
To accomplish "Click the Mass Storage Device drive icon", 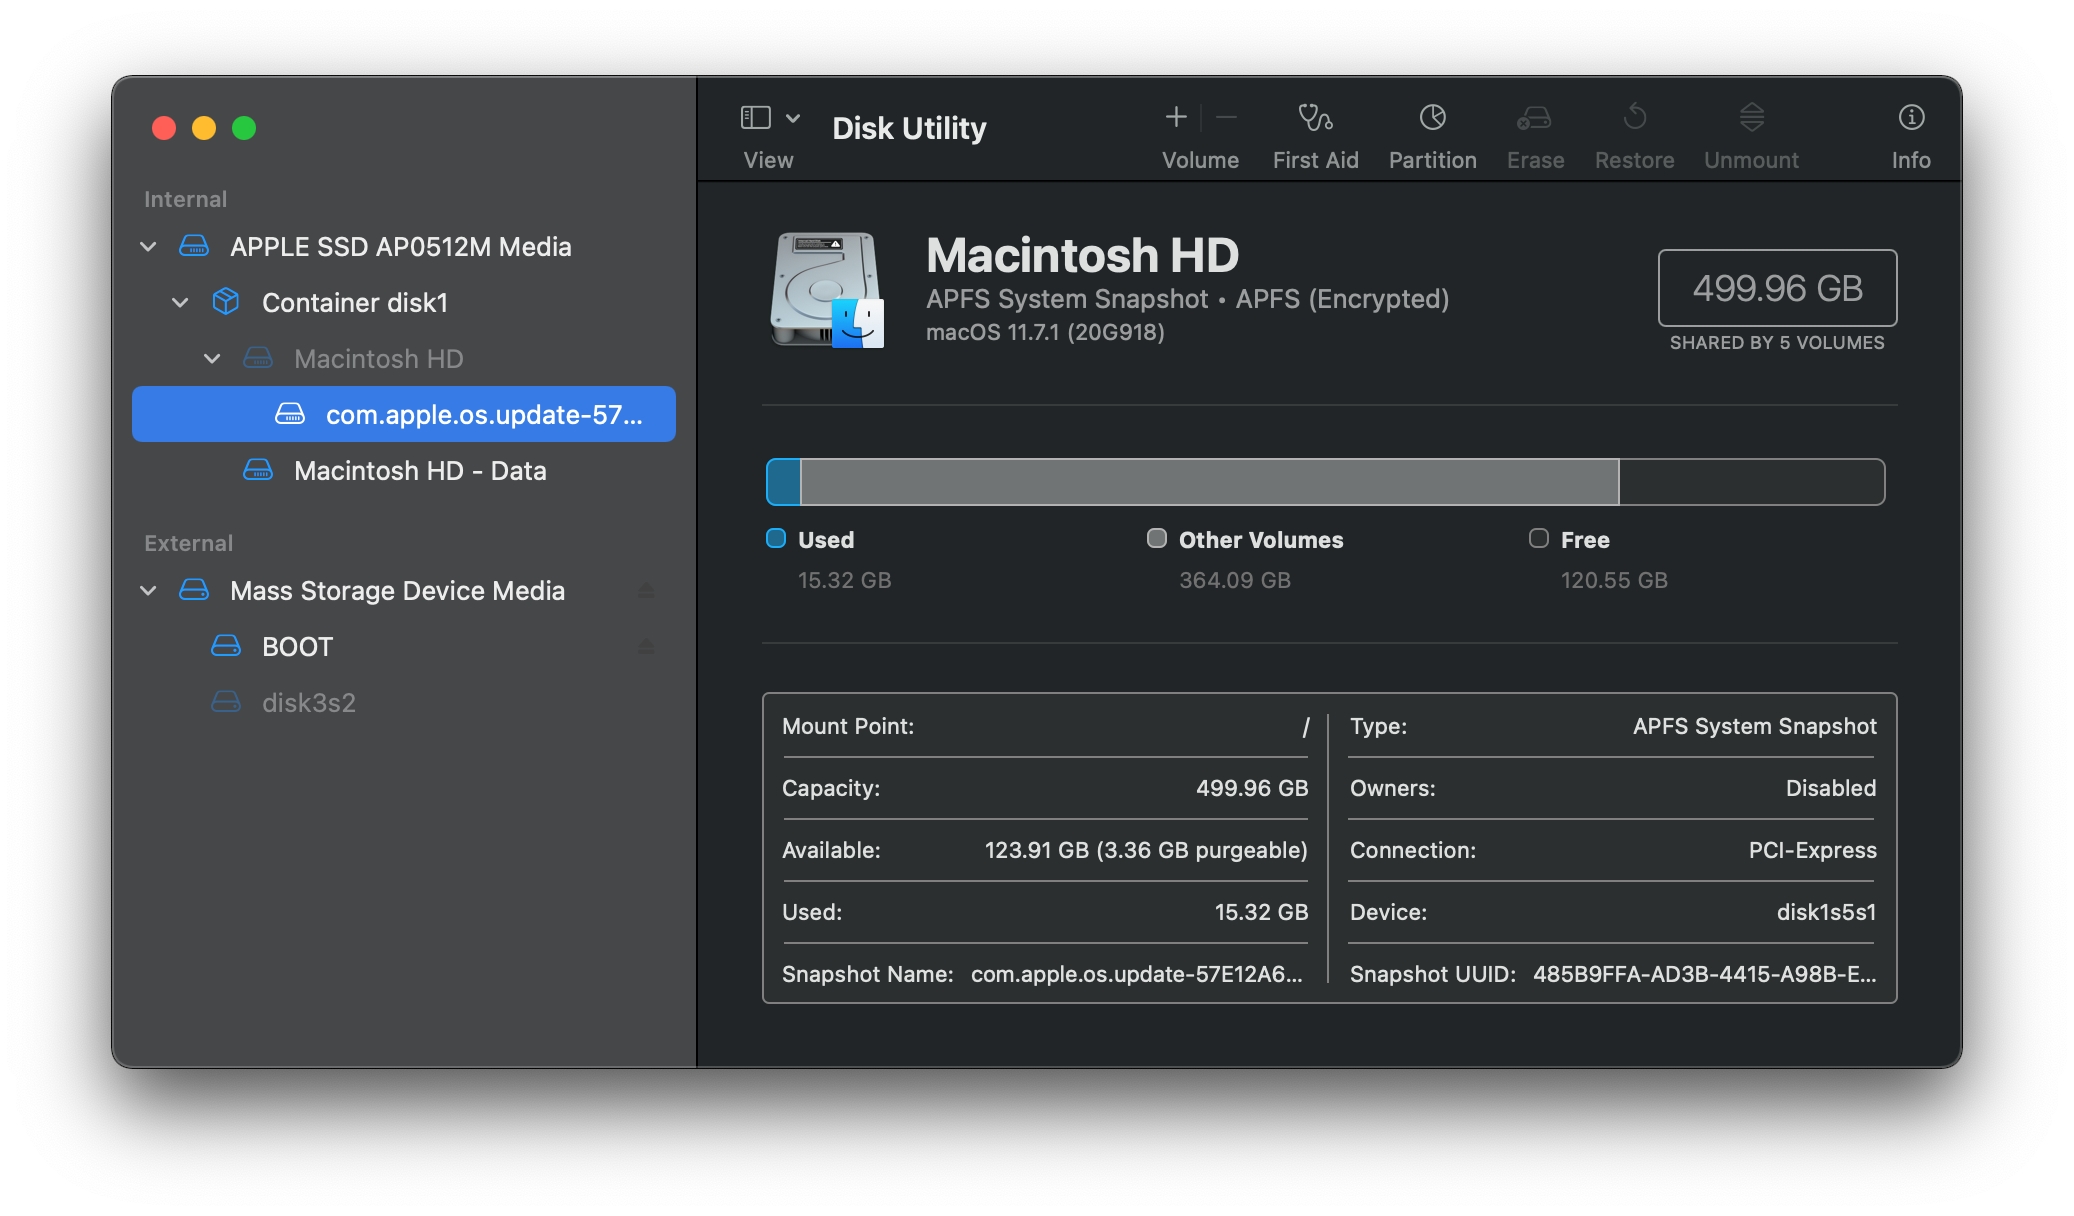I will point(194,590).
